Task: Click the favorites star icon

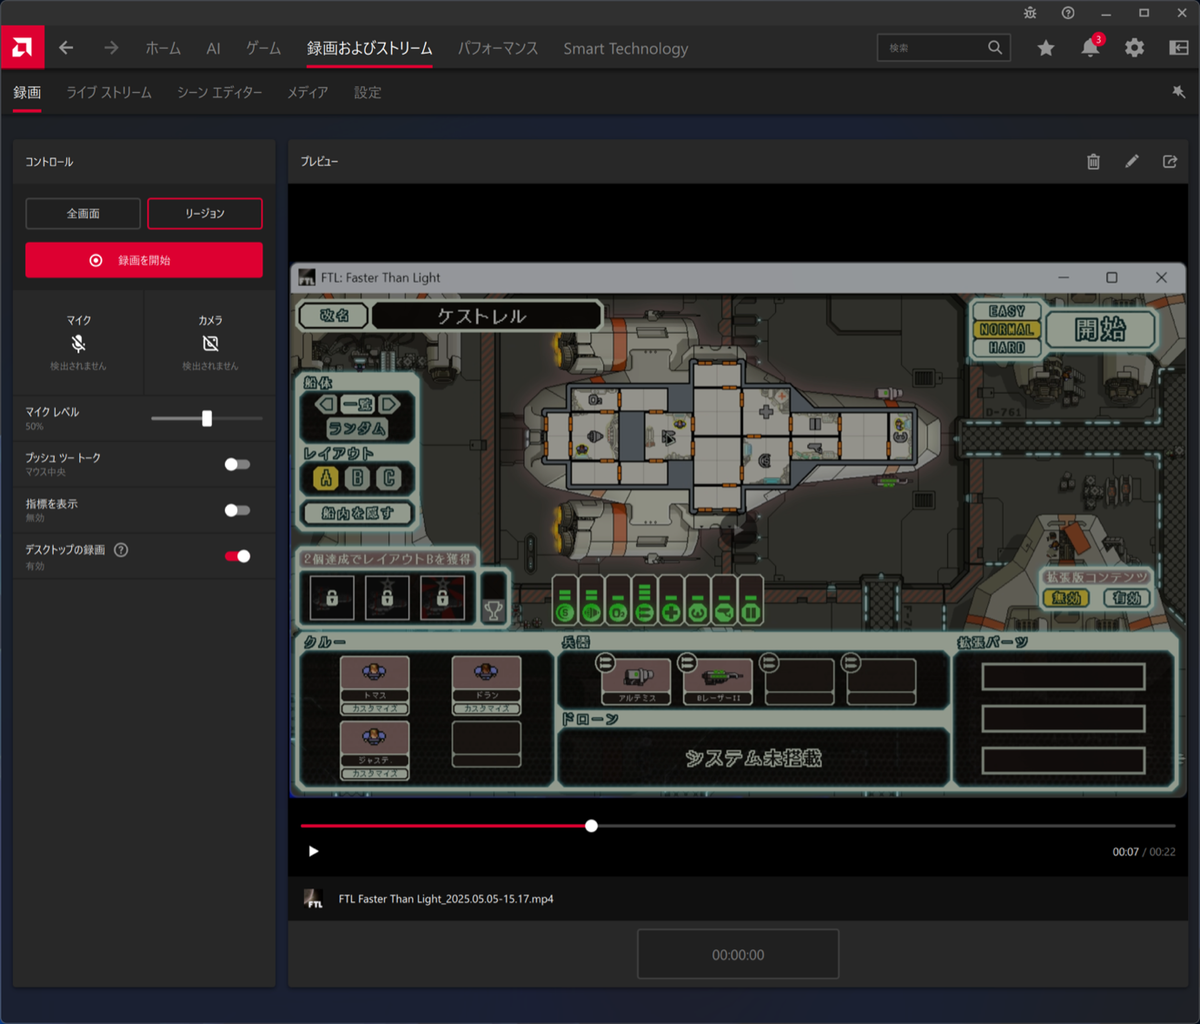Action: click(1046, 48)
